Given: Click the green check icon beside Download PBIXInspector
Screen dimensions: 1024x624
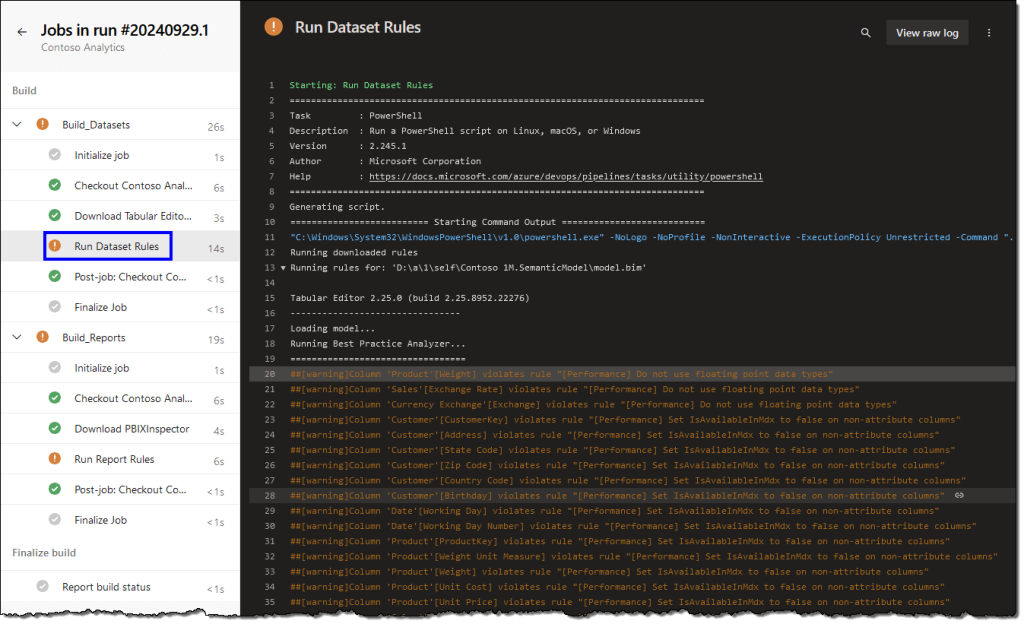Looking at the screenshot, I should tap(55, 429).
